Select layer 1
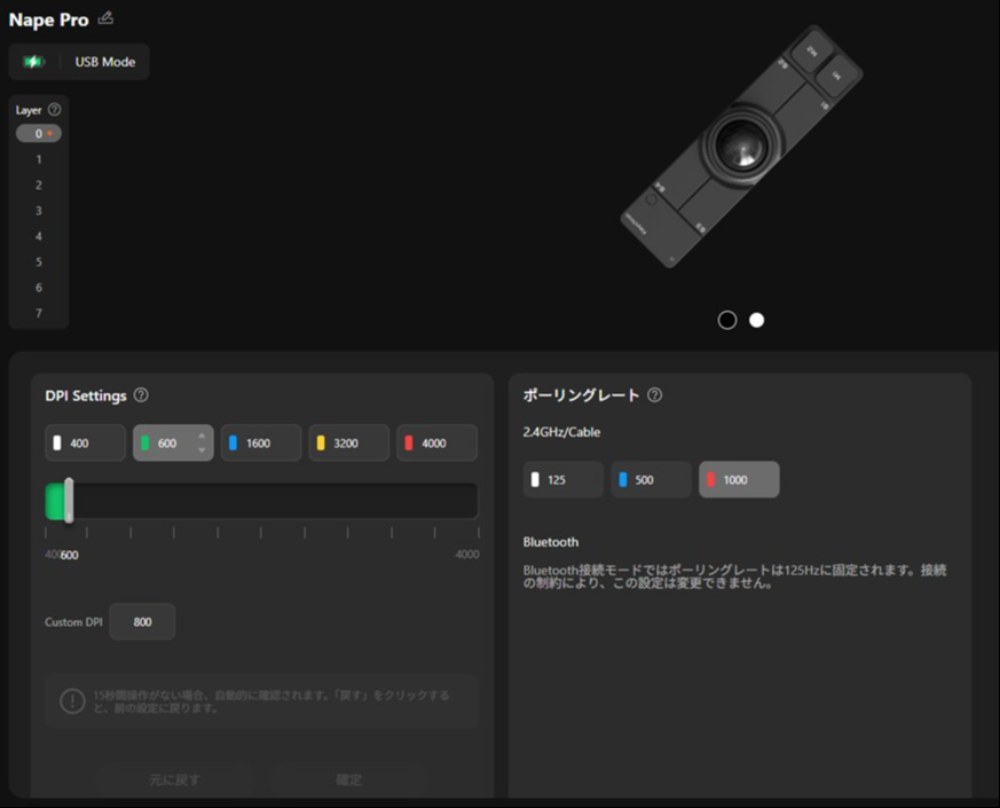The image size is (1000, 808). (x=39, y=159)
